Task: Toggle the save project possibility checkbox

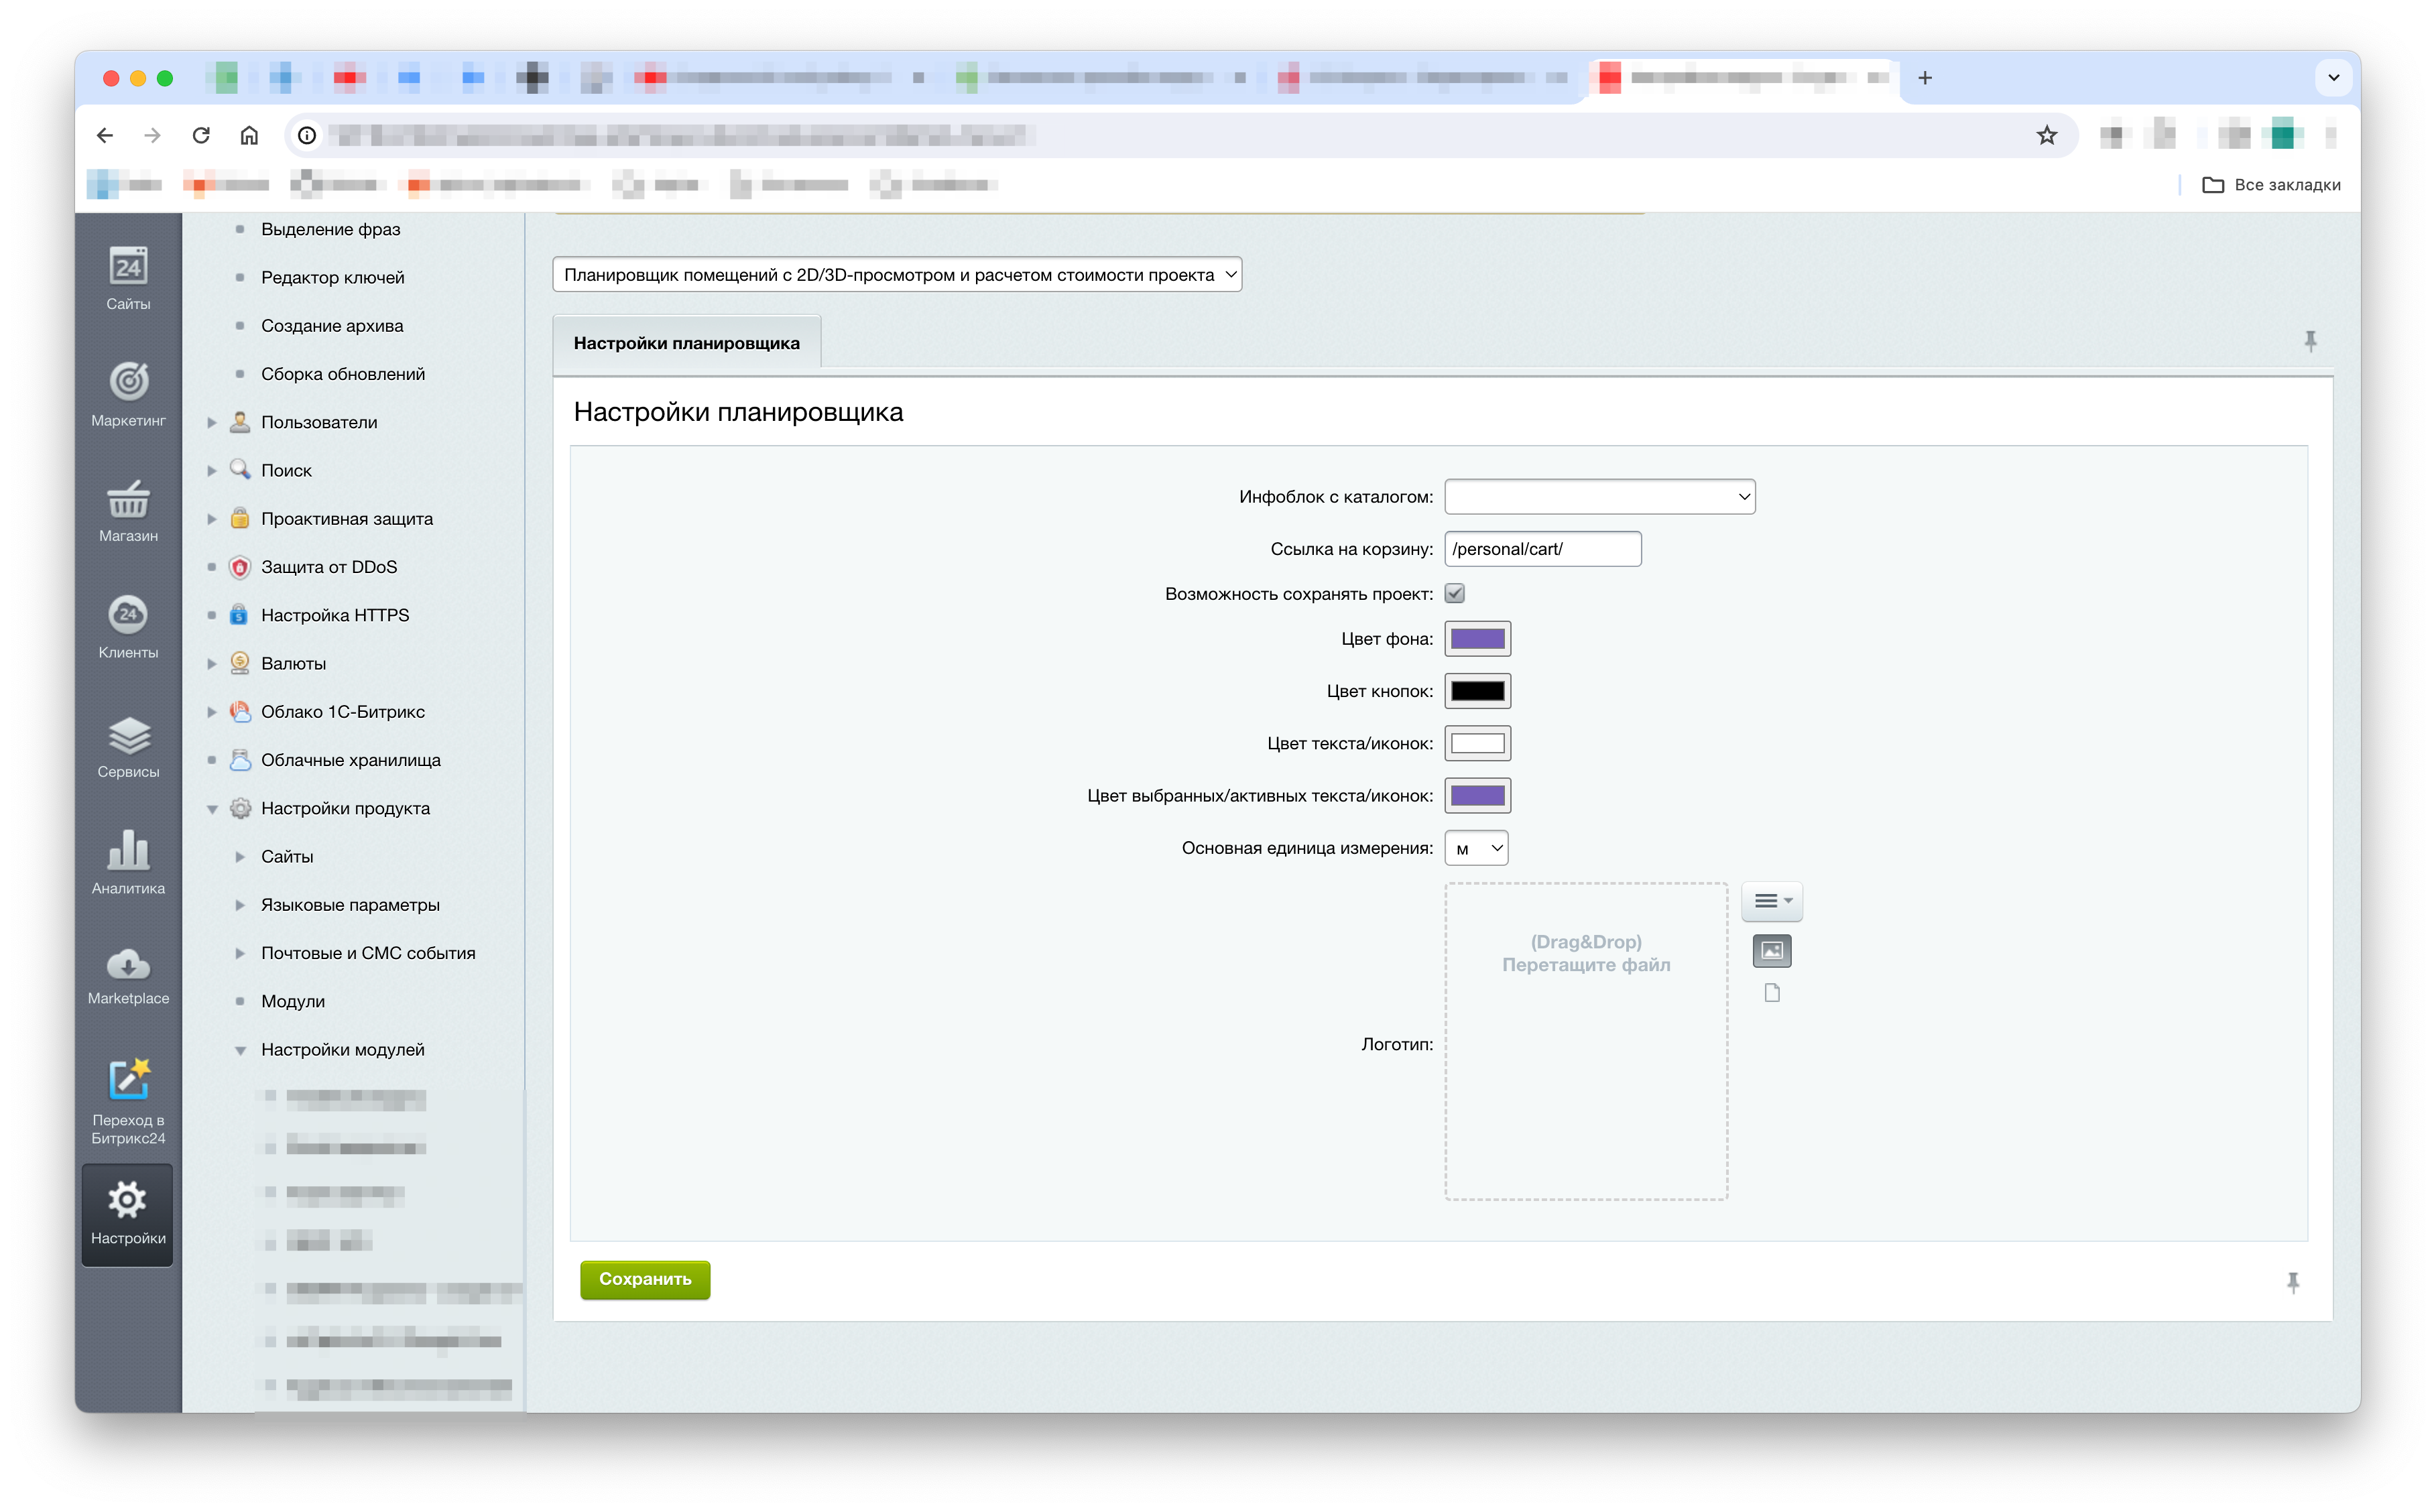Action: (x=1454, y=594)
